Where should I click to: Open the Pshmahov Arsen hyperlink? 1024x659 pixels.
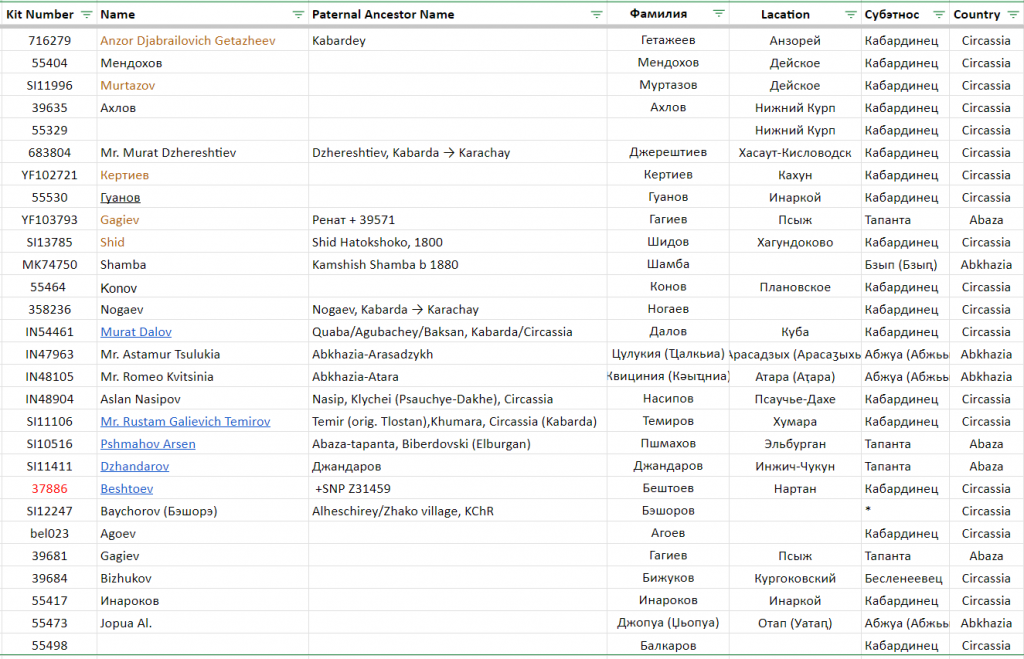tap(147, 444)
